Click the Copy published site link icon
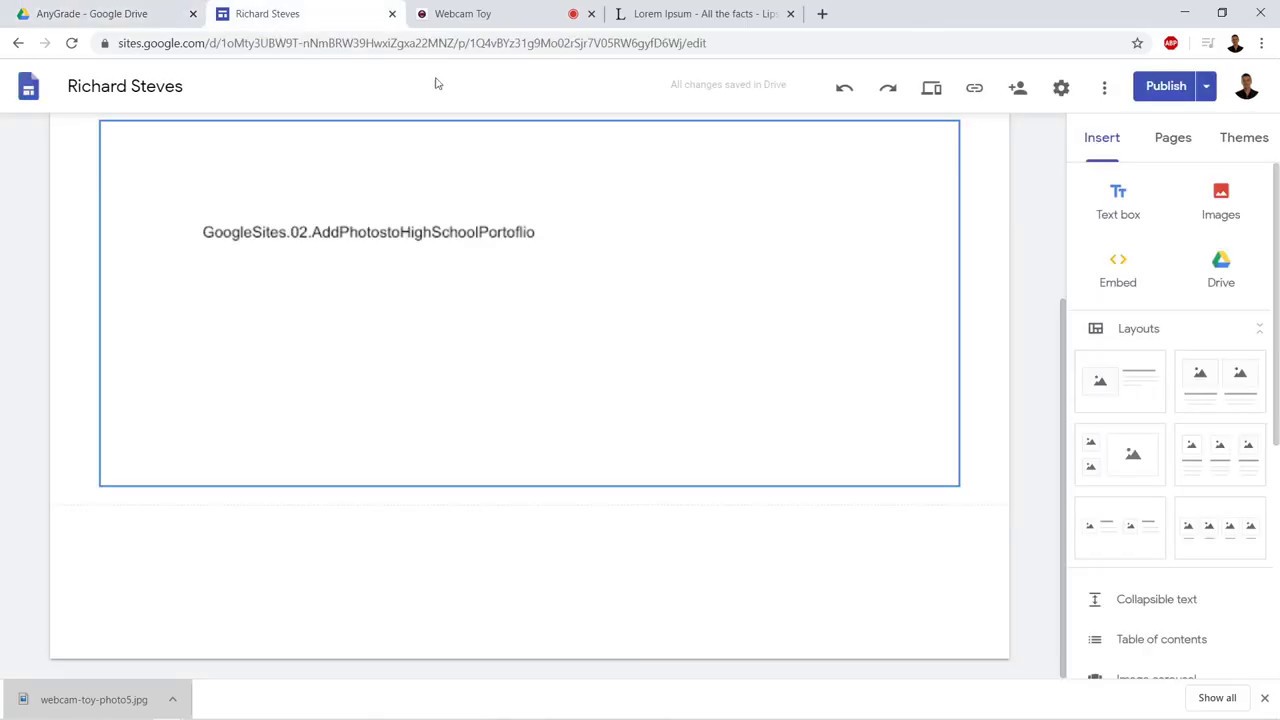The width and height of the screenshot is (1280, 720). pos(974,87)
